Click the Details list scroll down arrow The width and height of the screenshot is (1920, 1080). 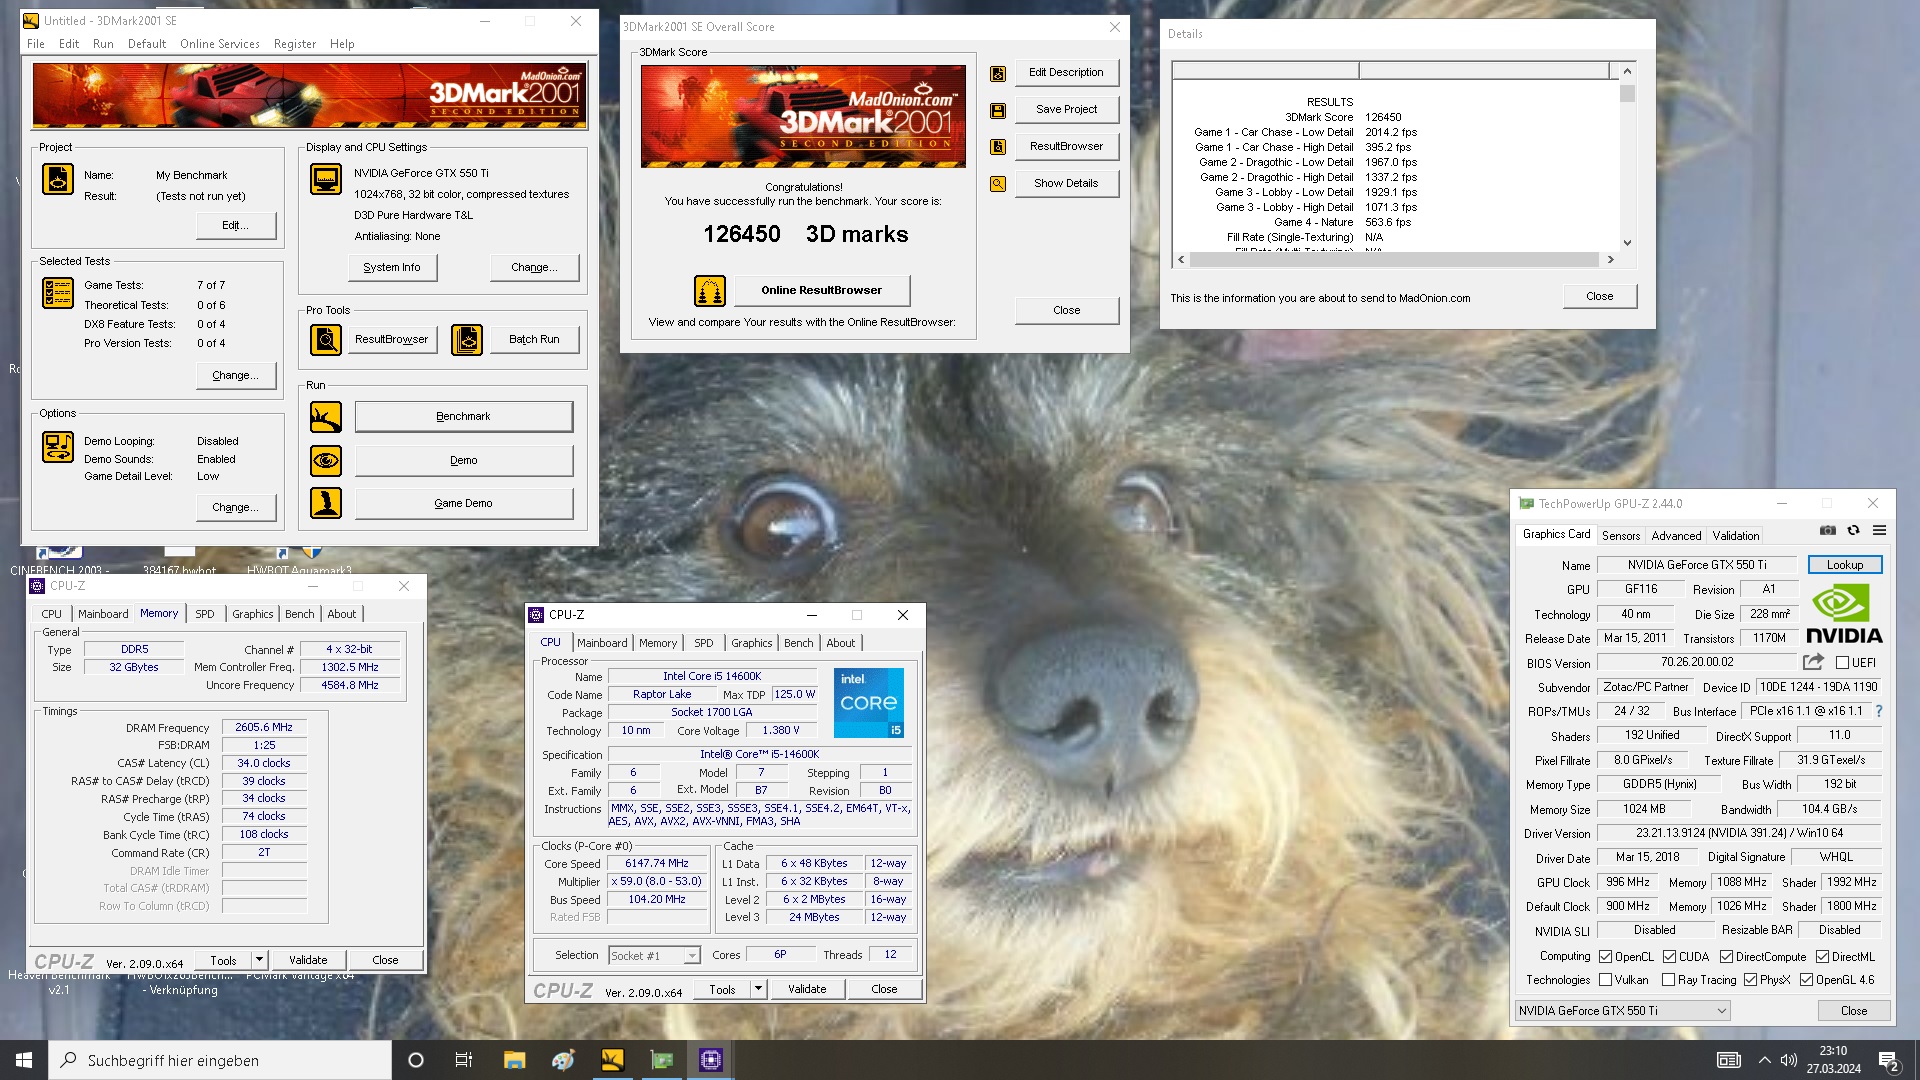pyautogui.click(x=1627, y=242)
